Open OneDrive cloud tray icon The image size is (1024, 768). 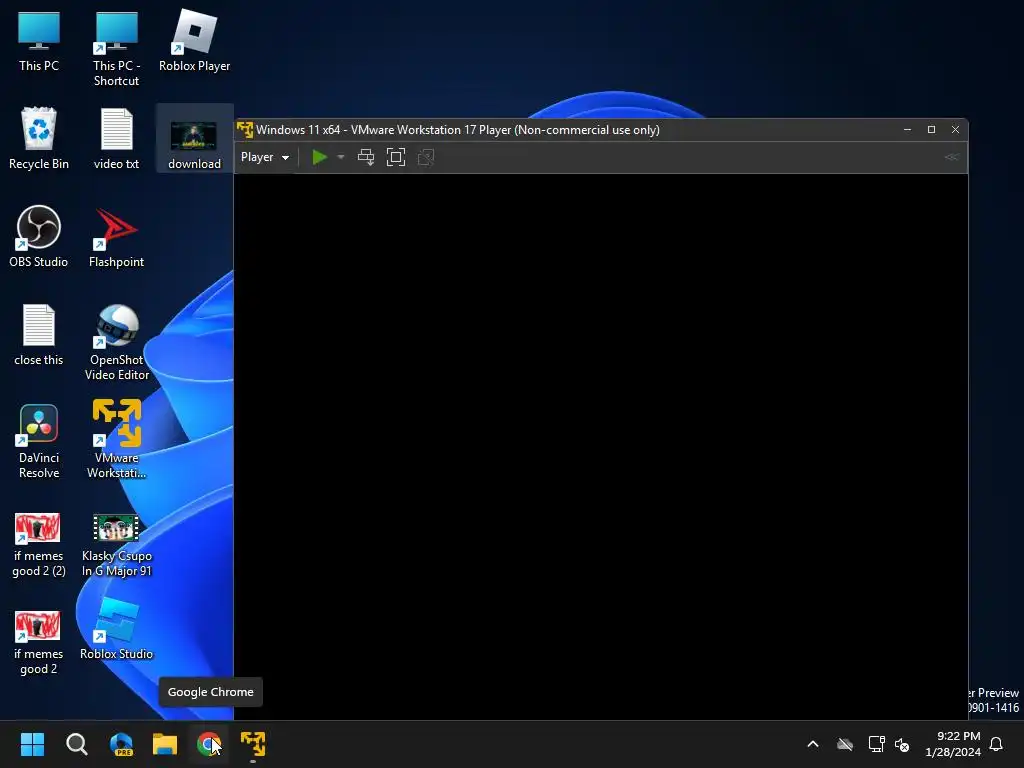(x=845, y=744)
